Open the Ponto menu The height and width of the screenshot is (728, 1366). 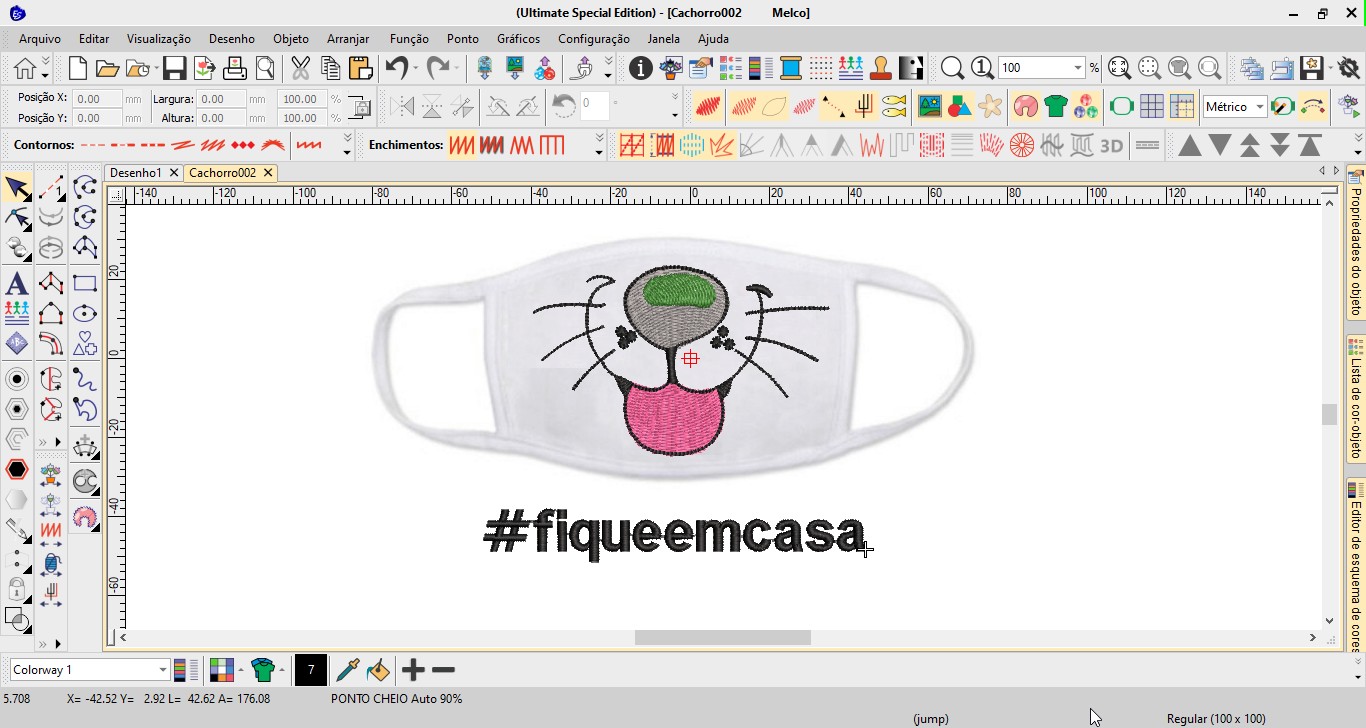(462, 39)
